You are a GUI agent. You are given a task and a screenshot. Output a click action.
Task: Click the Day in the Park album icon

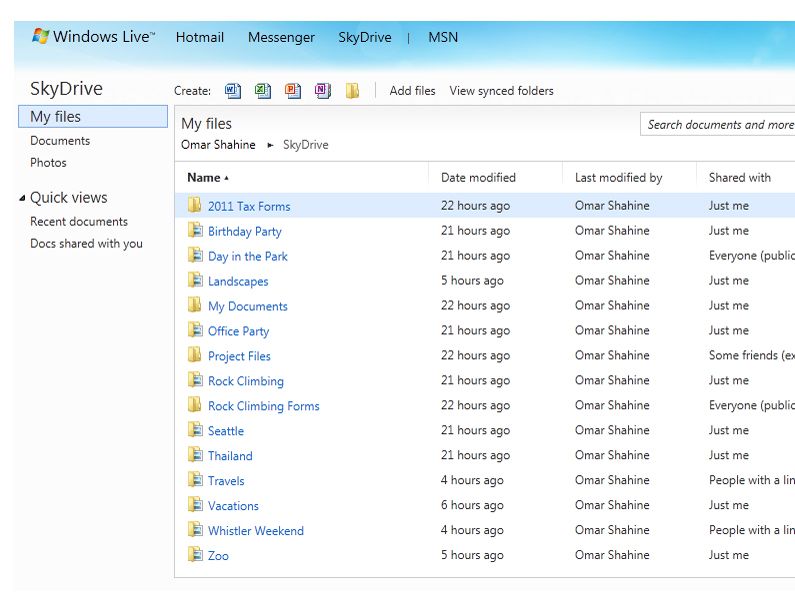point(195,255)
